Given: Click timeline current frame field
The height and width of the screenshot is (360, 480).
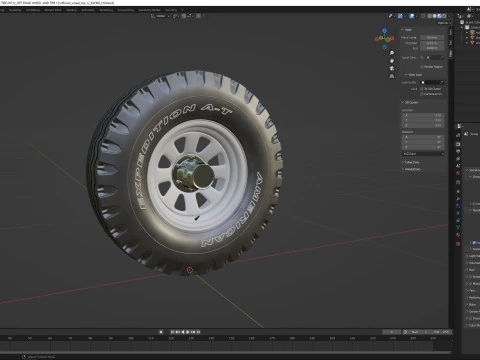Looking at the screenshot, I should point(392,332).
